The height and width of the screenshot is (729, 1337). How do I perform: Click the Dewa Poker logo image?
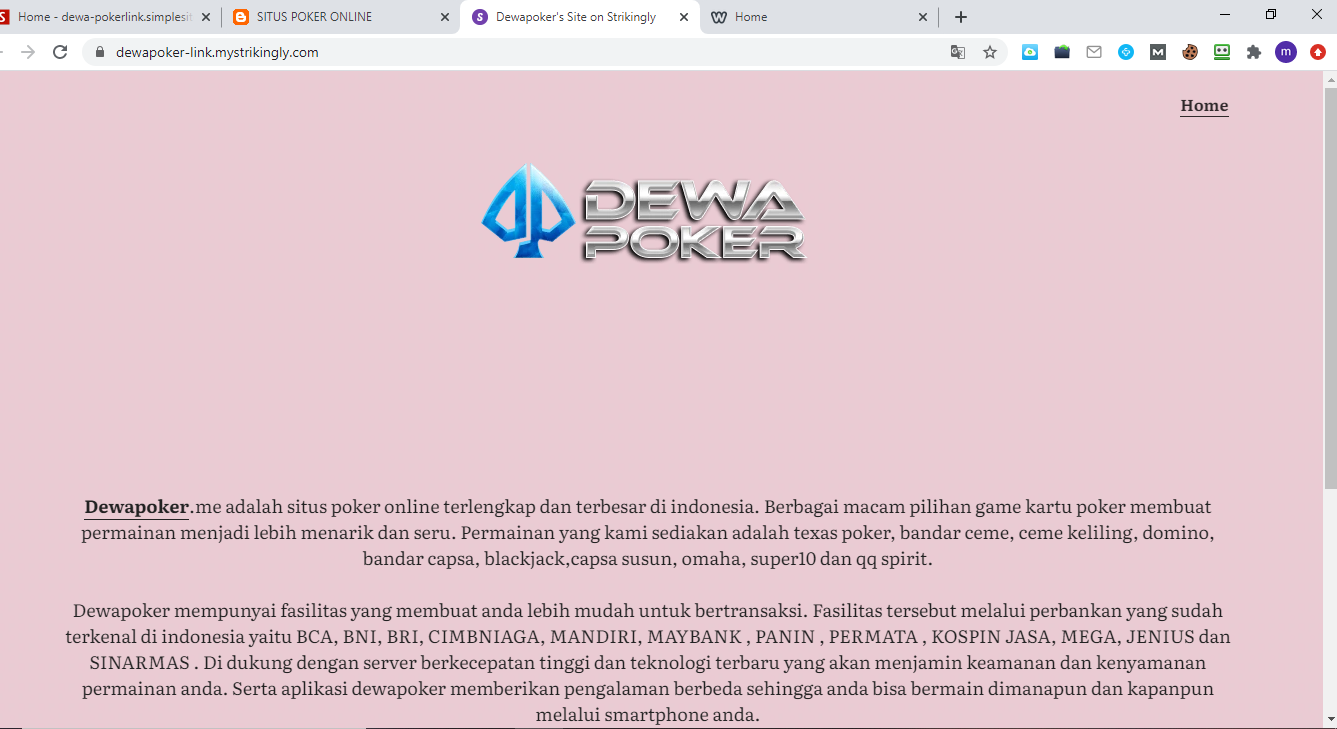(643, 213)
